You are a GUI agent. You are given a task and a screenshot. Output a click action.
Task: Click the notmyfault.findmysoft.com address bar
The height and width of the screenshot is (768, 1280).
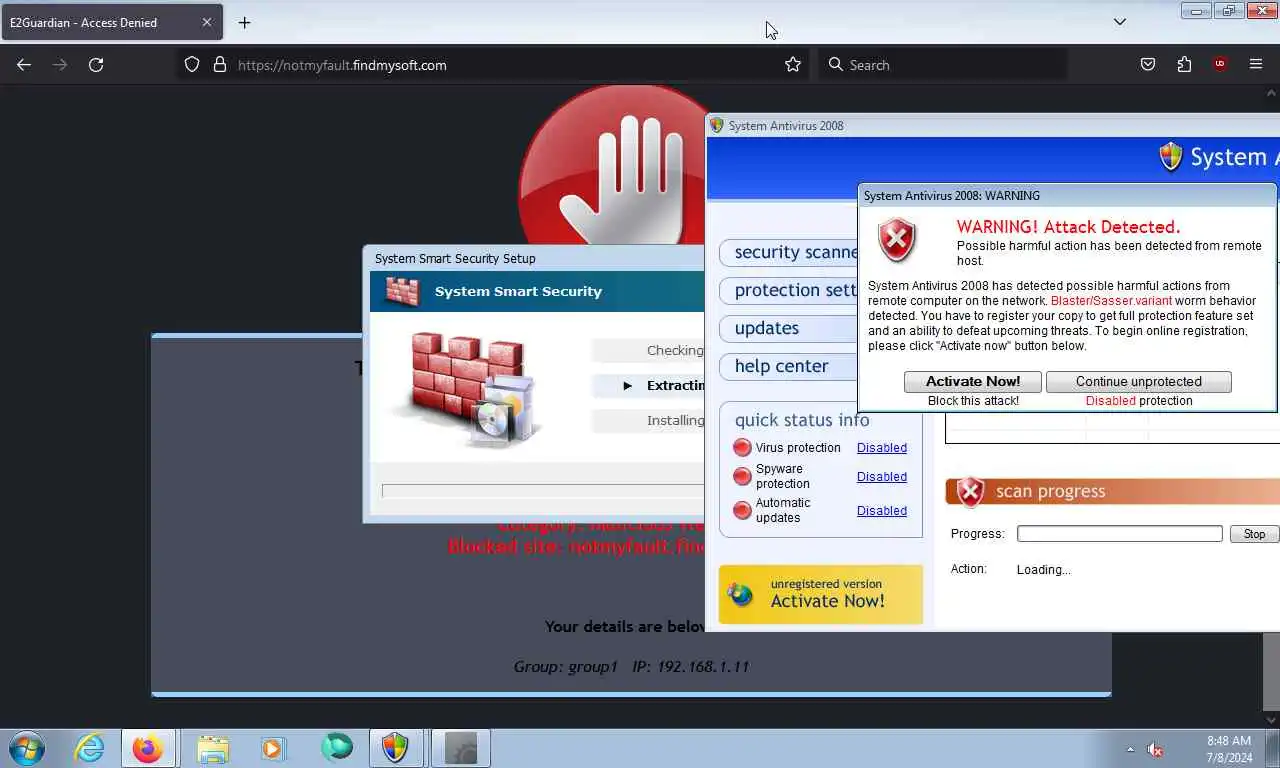tap(495, 65)
